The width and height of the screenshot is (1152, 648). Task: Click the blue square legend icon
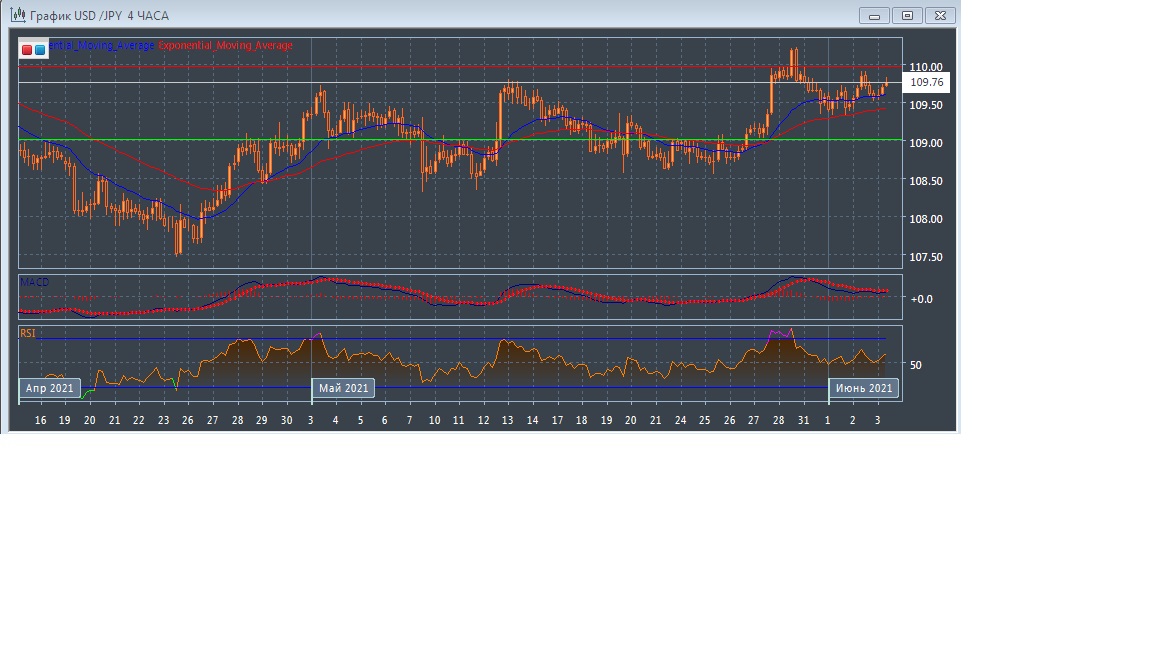point(40,48)
